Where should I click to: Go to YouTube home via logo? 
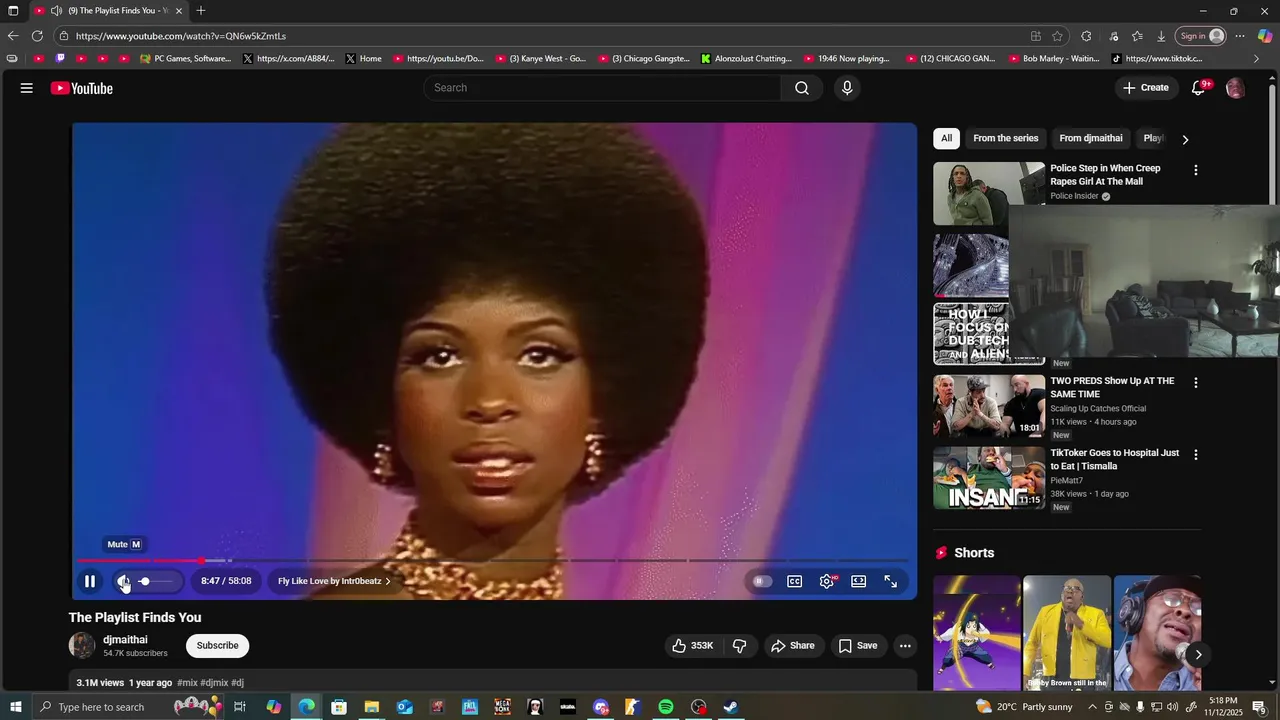coord(82,88)
